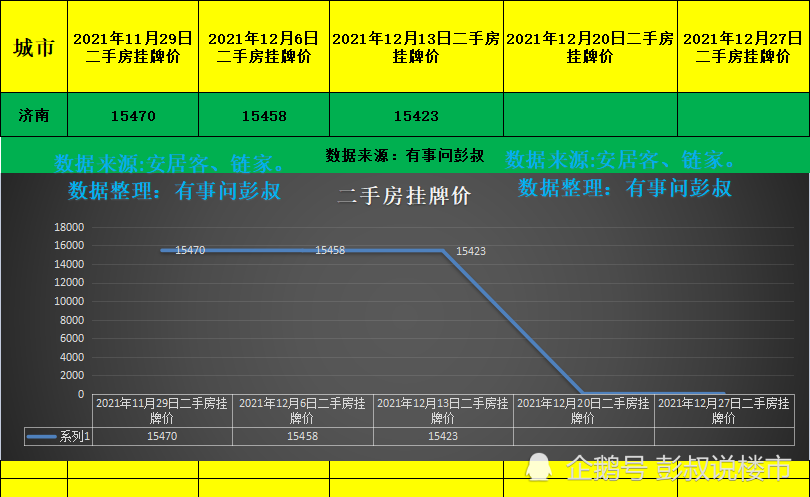The height and width of the screenshot is (497, 810).
Task: Select the 2021年12月20日 table header cell
Action: coord(590,47)
